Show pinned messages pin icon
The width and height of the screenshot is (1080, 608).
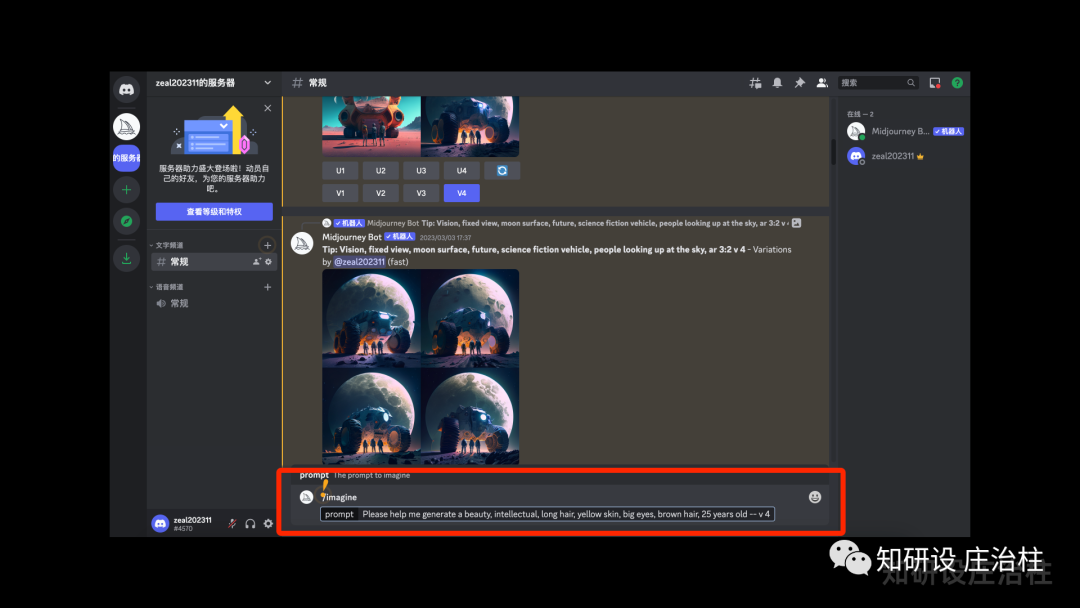coord(799,83)
